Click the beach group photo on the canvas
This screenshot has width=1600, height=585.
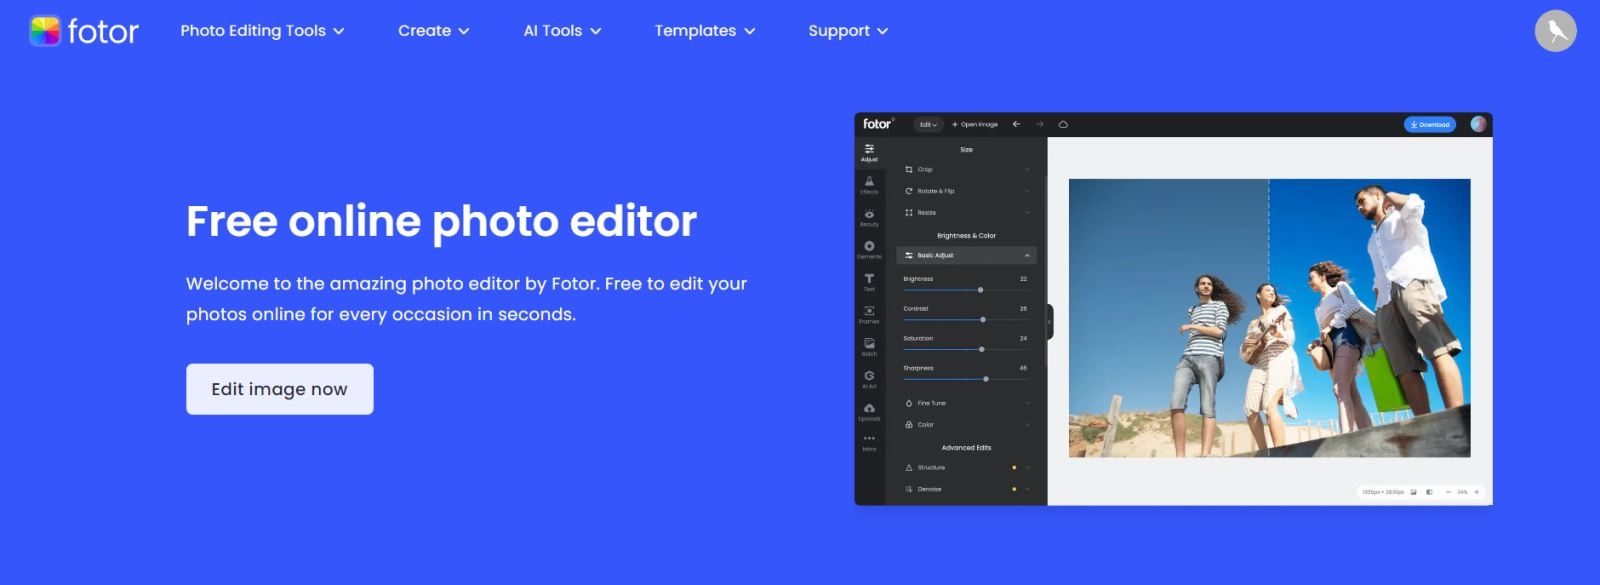1269,318
